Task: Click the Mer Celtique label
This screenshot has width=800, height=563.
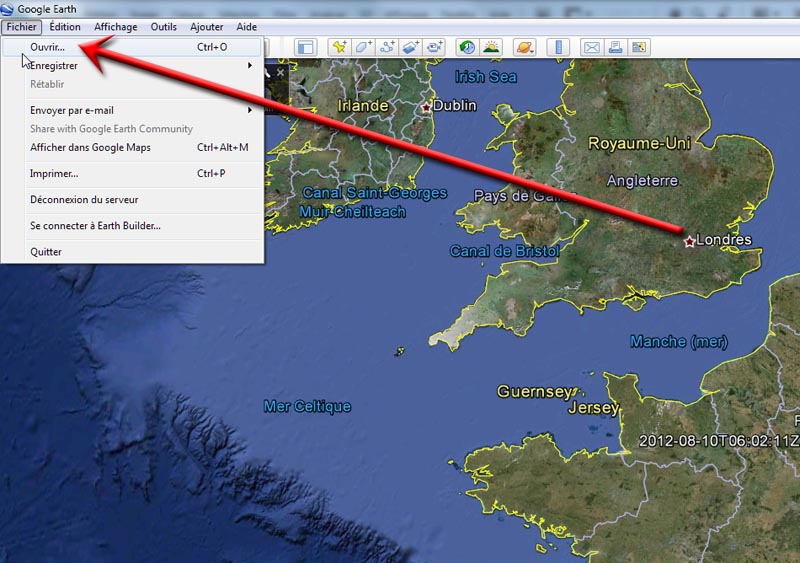Action: 307,406
